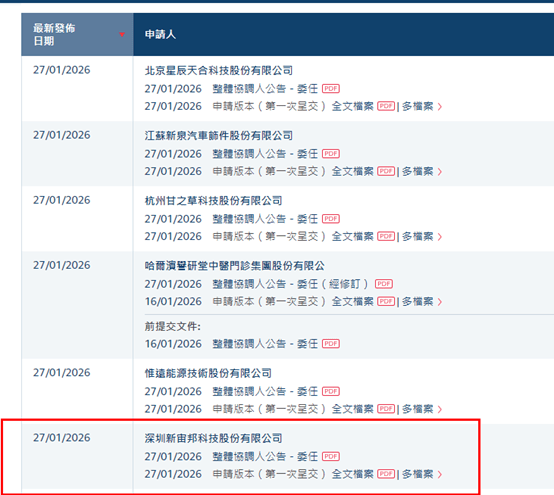This screenshot has width=554, height=495.
Task: Open 深圳新宙邦科技 全文檔案 PDF icon
Action: pyautogui.click(x=386, y=474)
